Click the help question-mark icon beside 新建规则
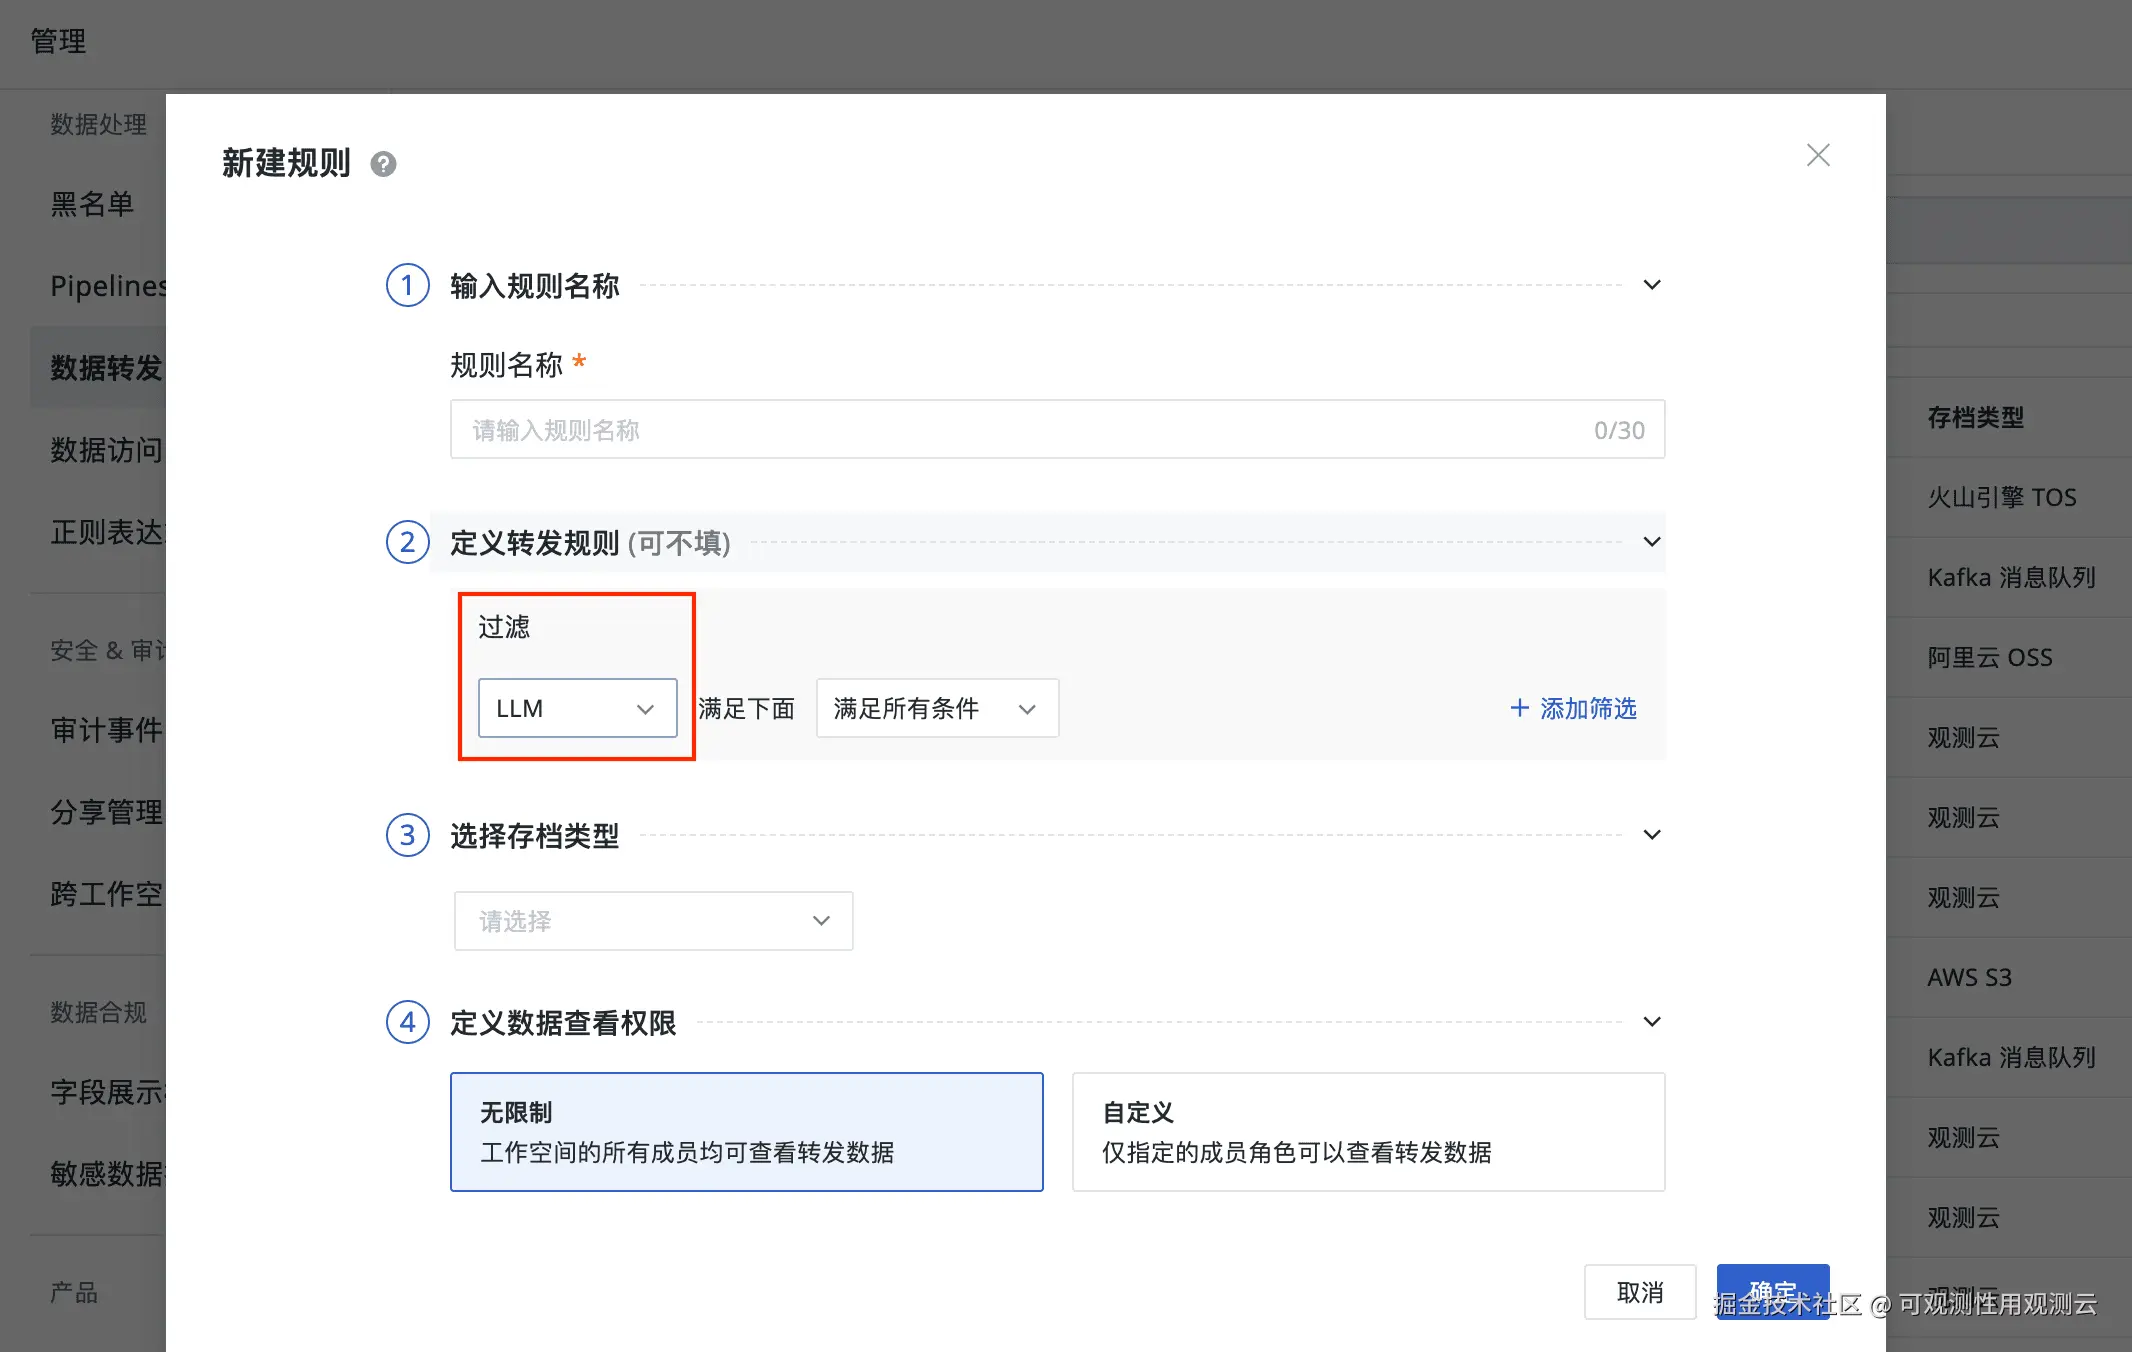2132x1352 pixels. point(383,164)
